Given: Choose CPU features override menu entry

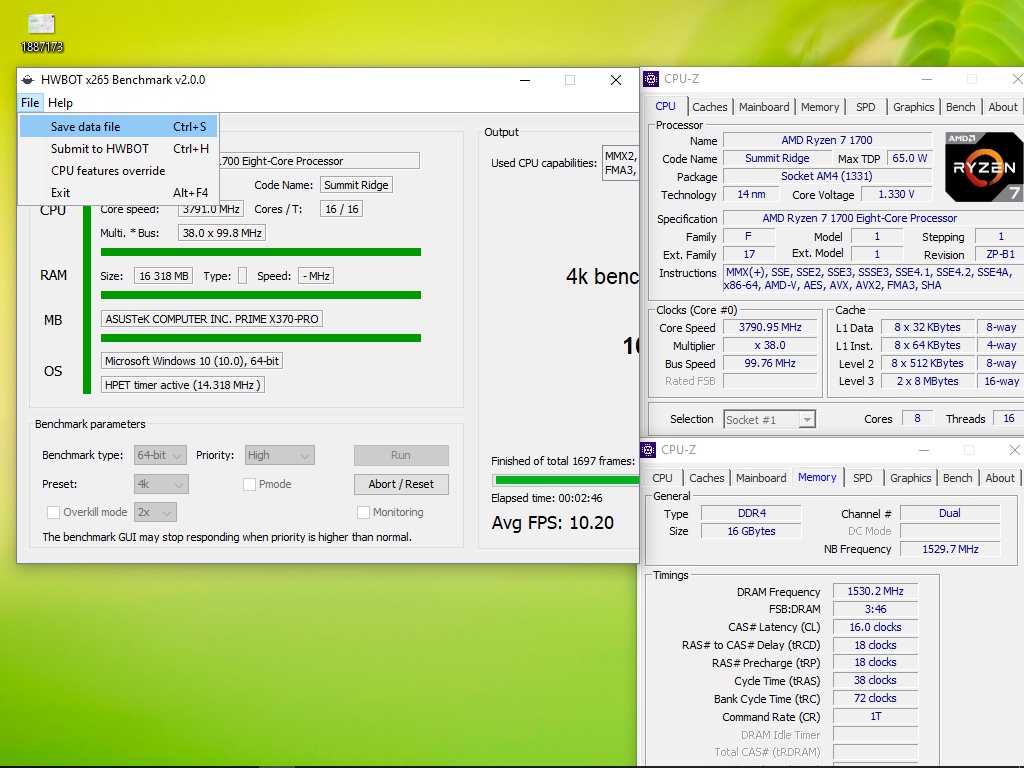Looking at the screenshot, I should click(x=118, y=171).
